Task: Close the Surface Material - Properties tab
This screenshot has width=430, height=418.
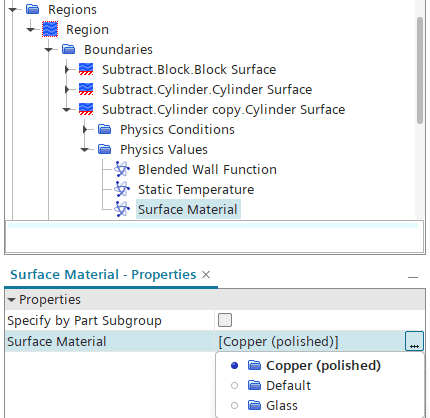Action: (x=206, y=275)
